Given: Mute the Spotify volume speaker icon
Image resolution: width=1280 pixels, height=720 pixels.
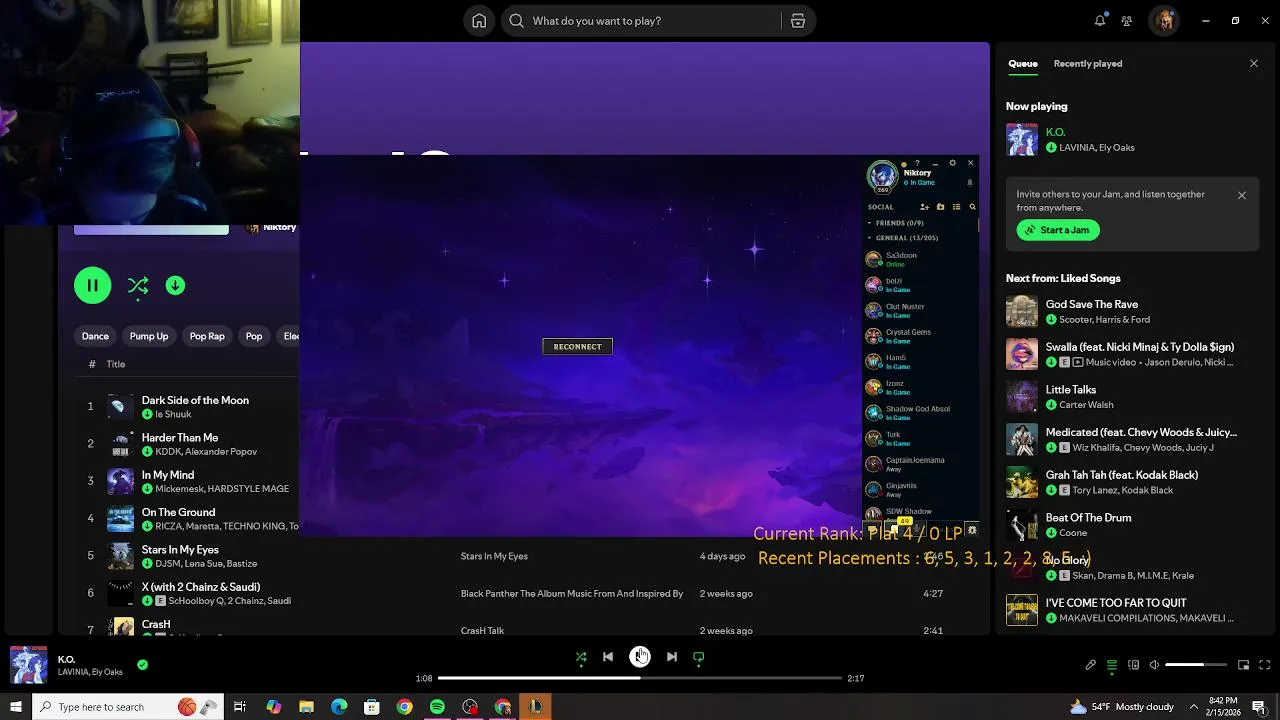Looking at the screenshot, I should click(1154, 665).
